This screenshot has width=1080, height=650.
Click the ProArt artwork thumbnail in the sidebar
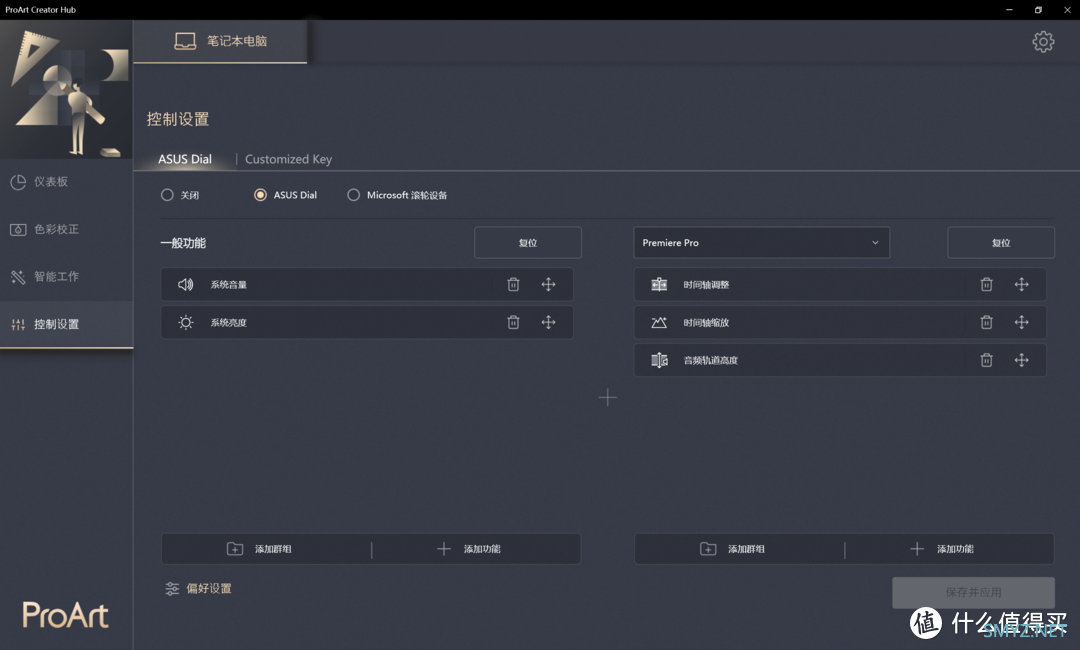[66, 90]
